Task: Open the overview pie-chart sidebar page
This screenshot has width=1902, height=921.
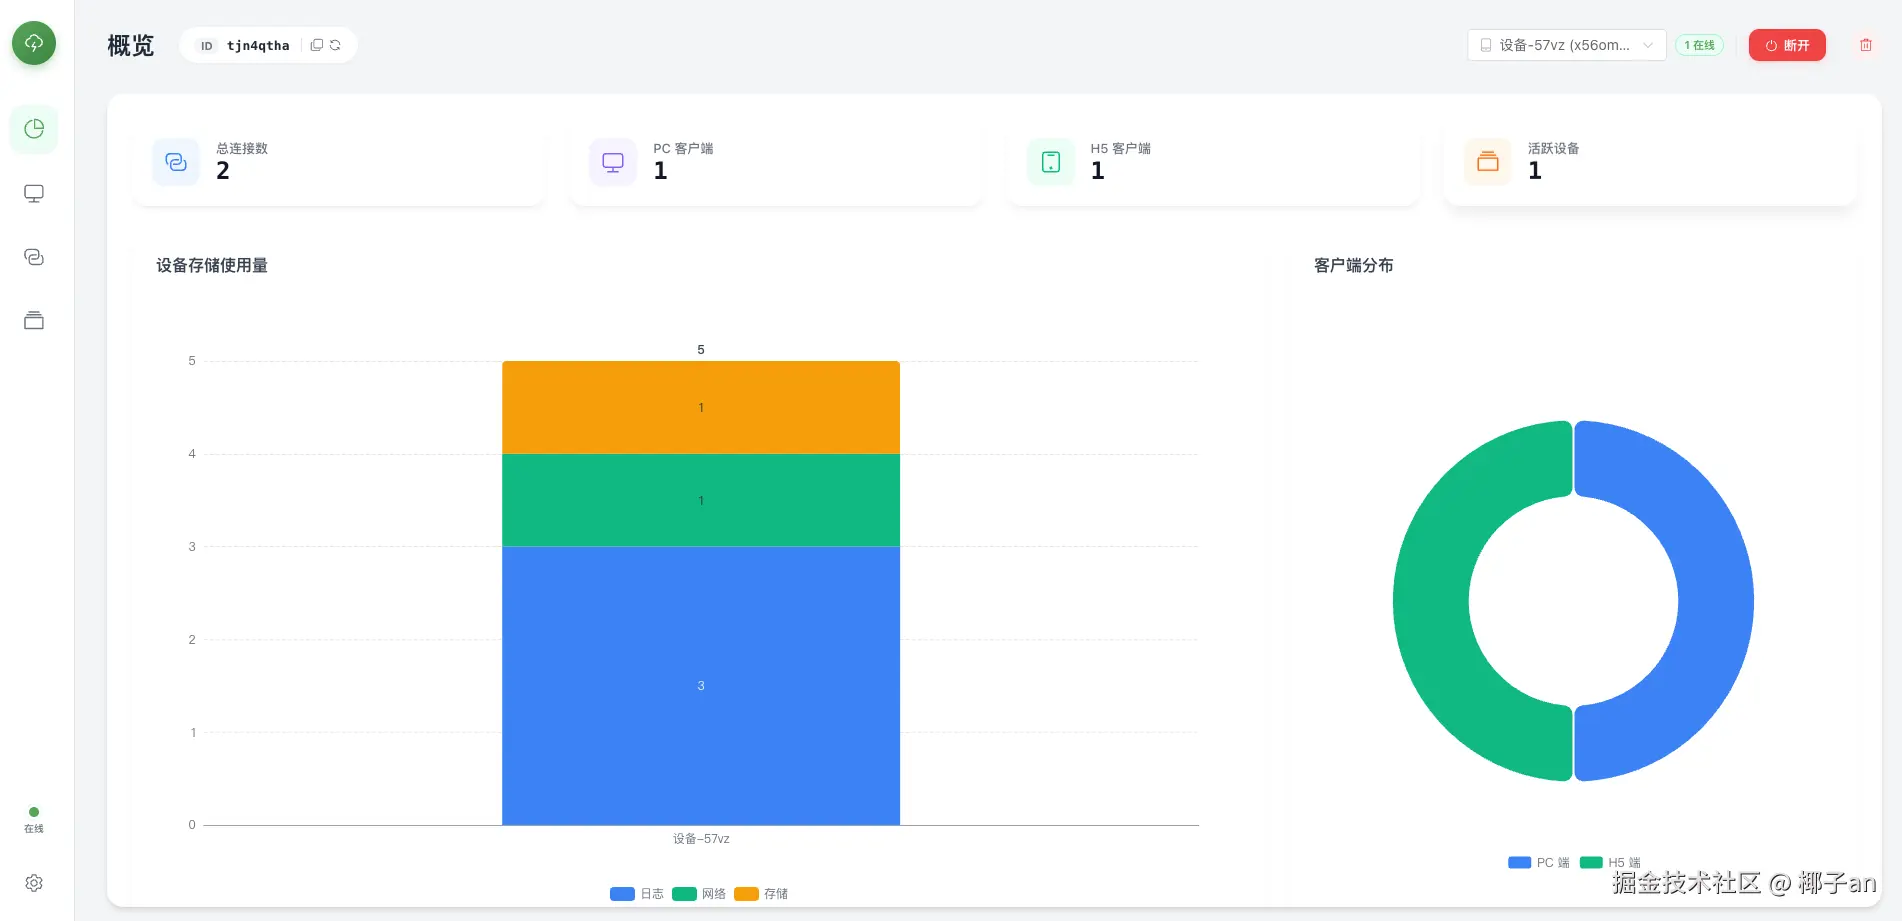Action: 34,129
